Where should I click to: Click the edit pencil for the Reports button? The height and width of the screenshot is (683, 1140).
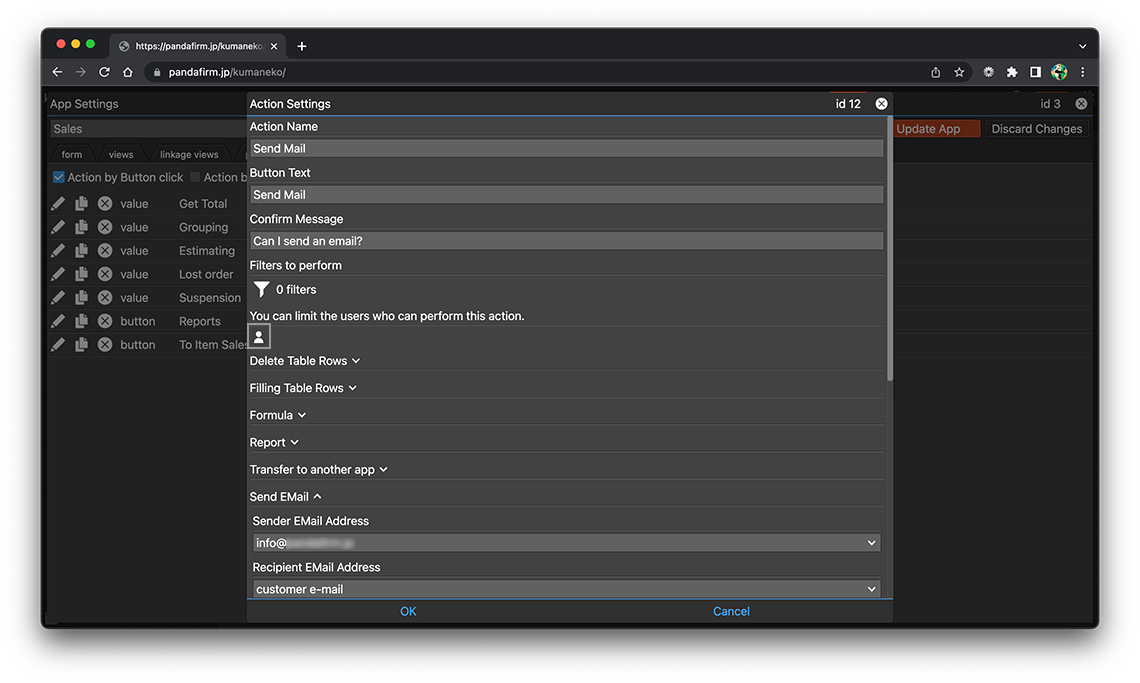pos(58,321)
